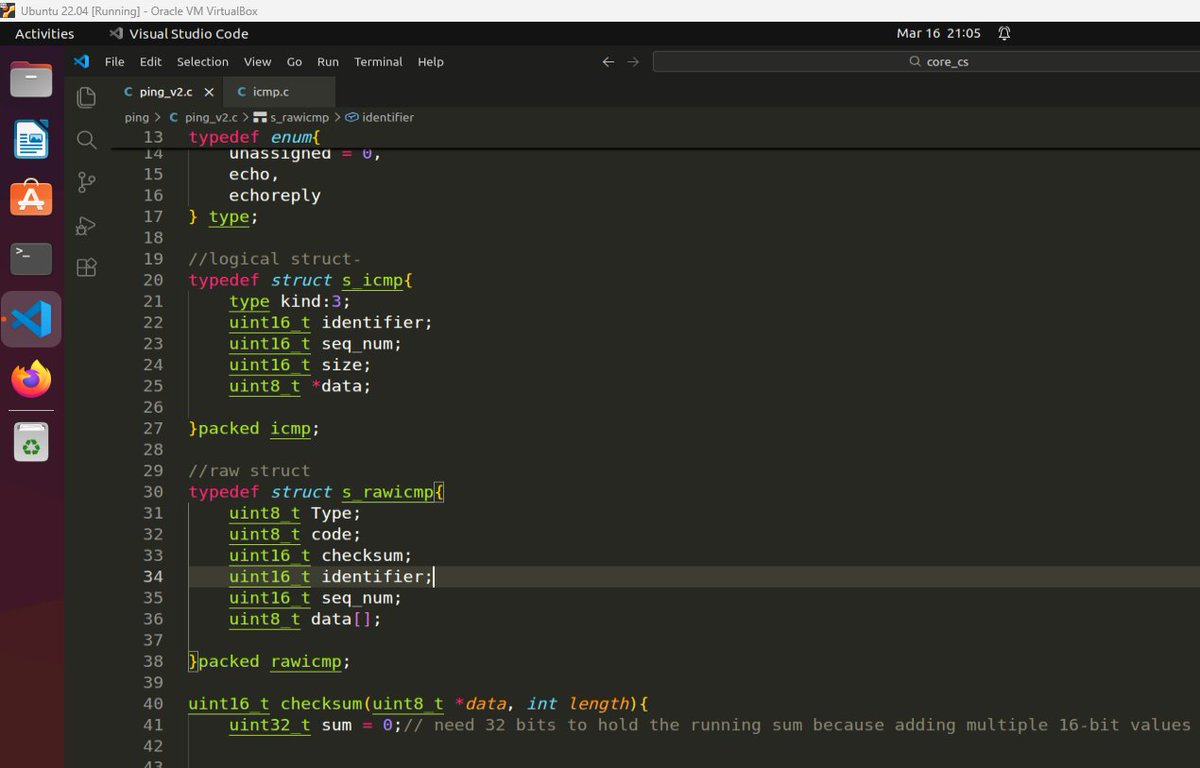Click Visual Studio Code dock icon

(31, 319)
